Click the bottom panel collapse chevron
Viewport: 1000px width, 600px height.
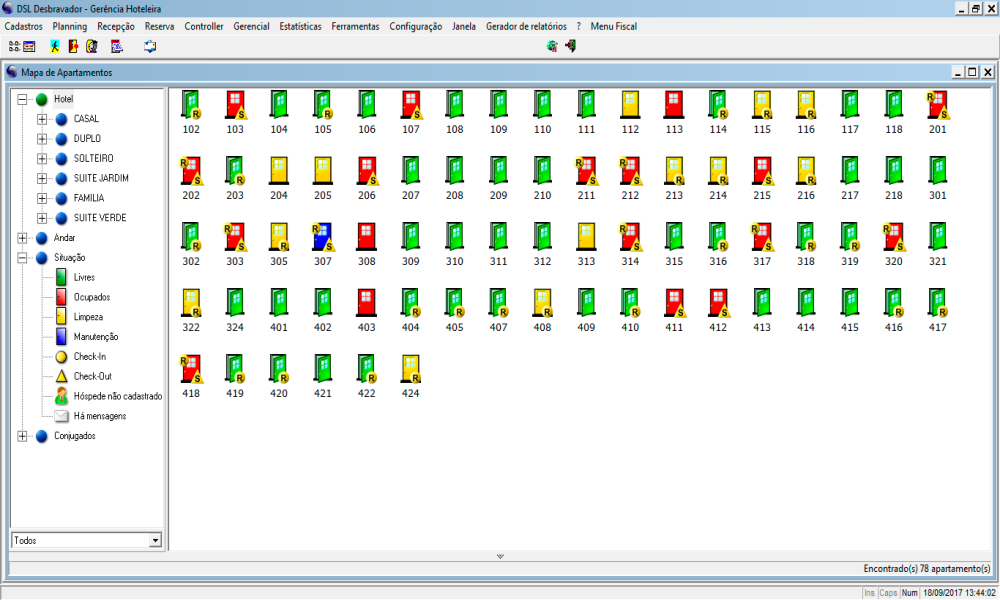click(501, 557)
